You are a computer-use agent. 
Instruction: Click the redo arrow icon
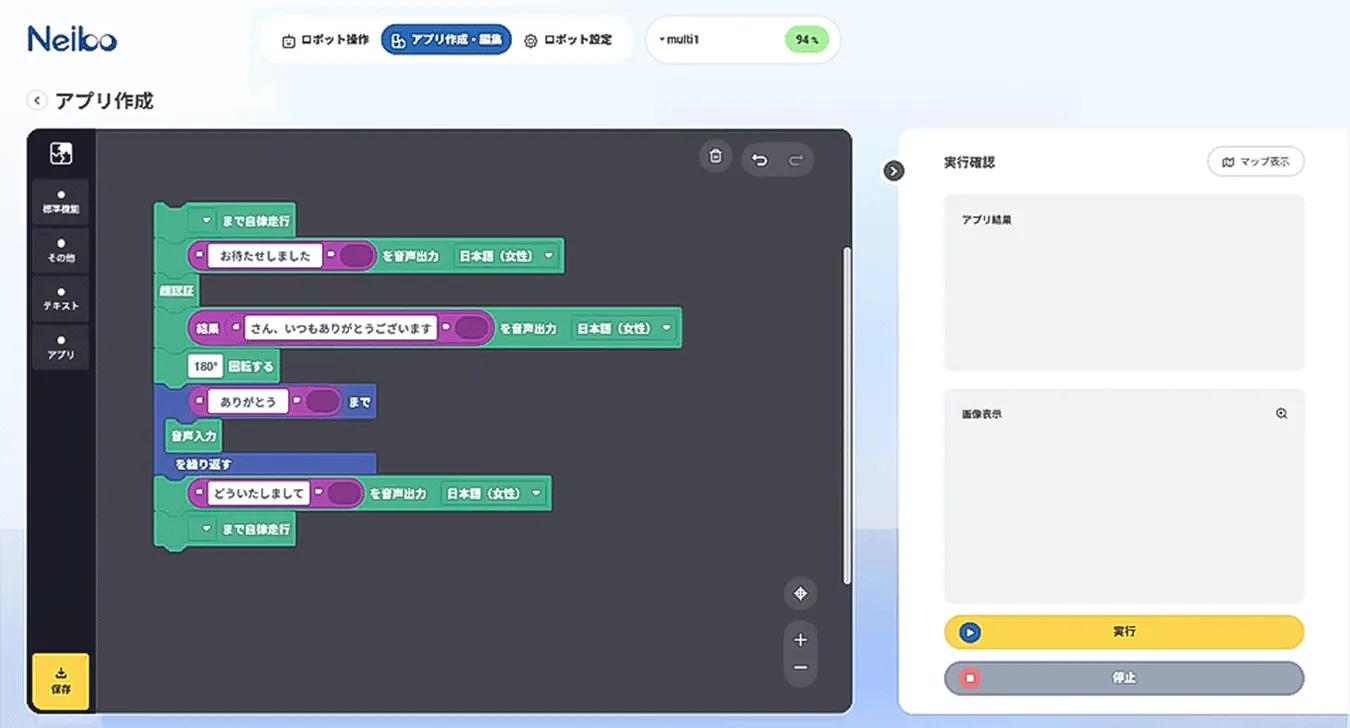(x=796, y=160)
